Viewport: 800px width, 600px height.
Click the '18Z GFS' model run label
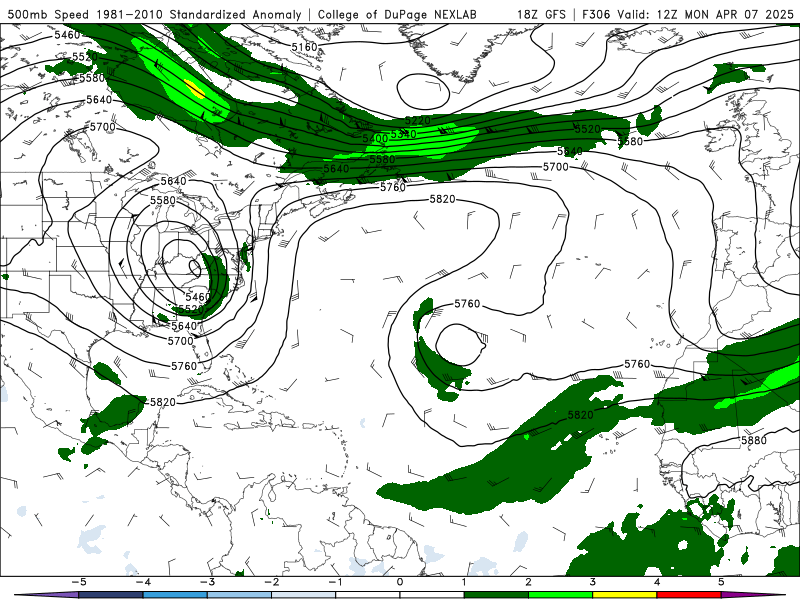pos(541,14)
